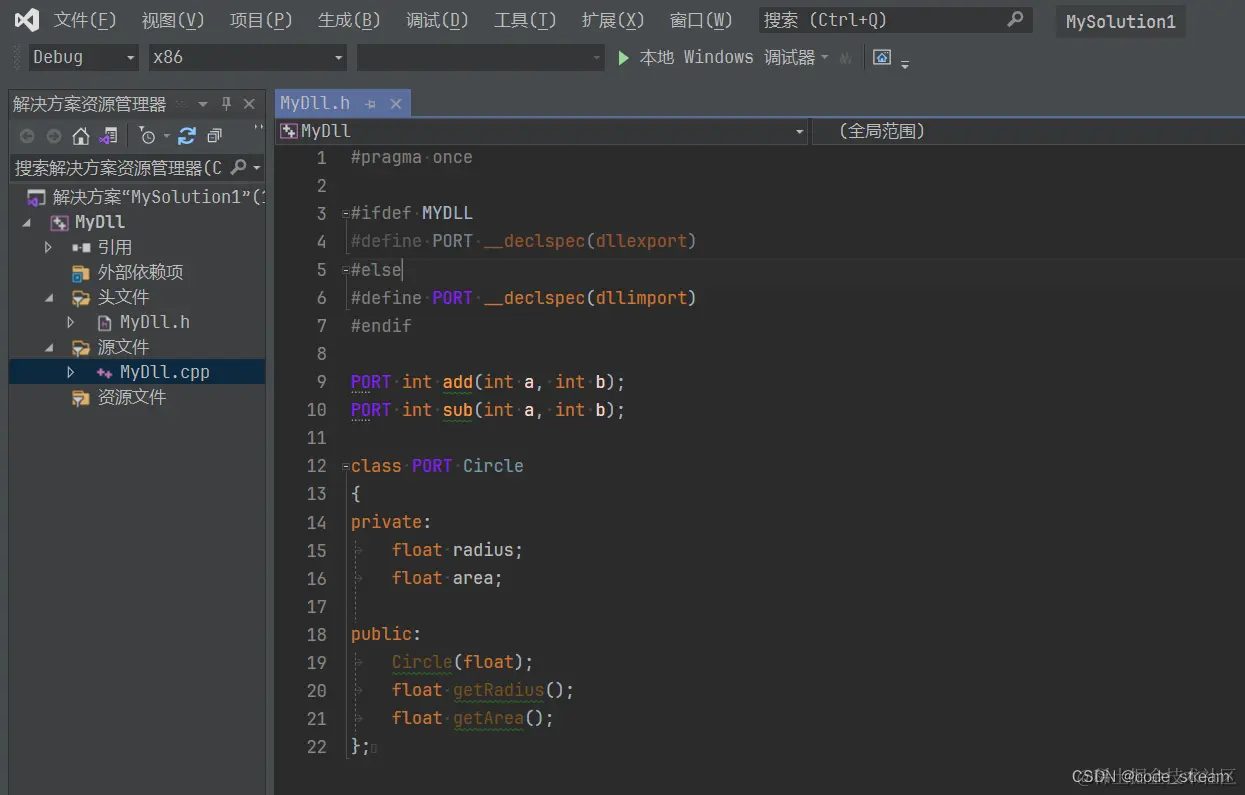Switch views using the solution/folder view icon
Viewport: 1245px width, 795px height.
[108, 136]
